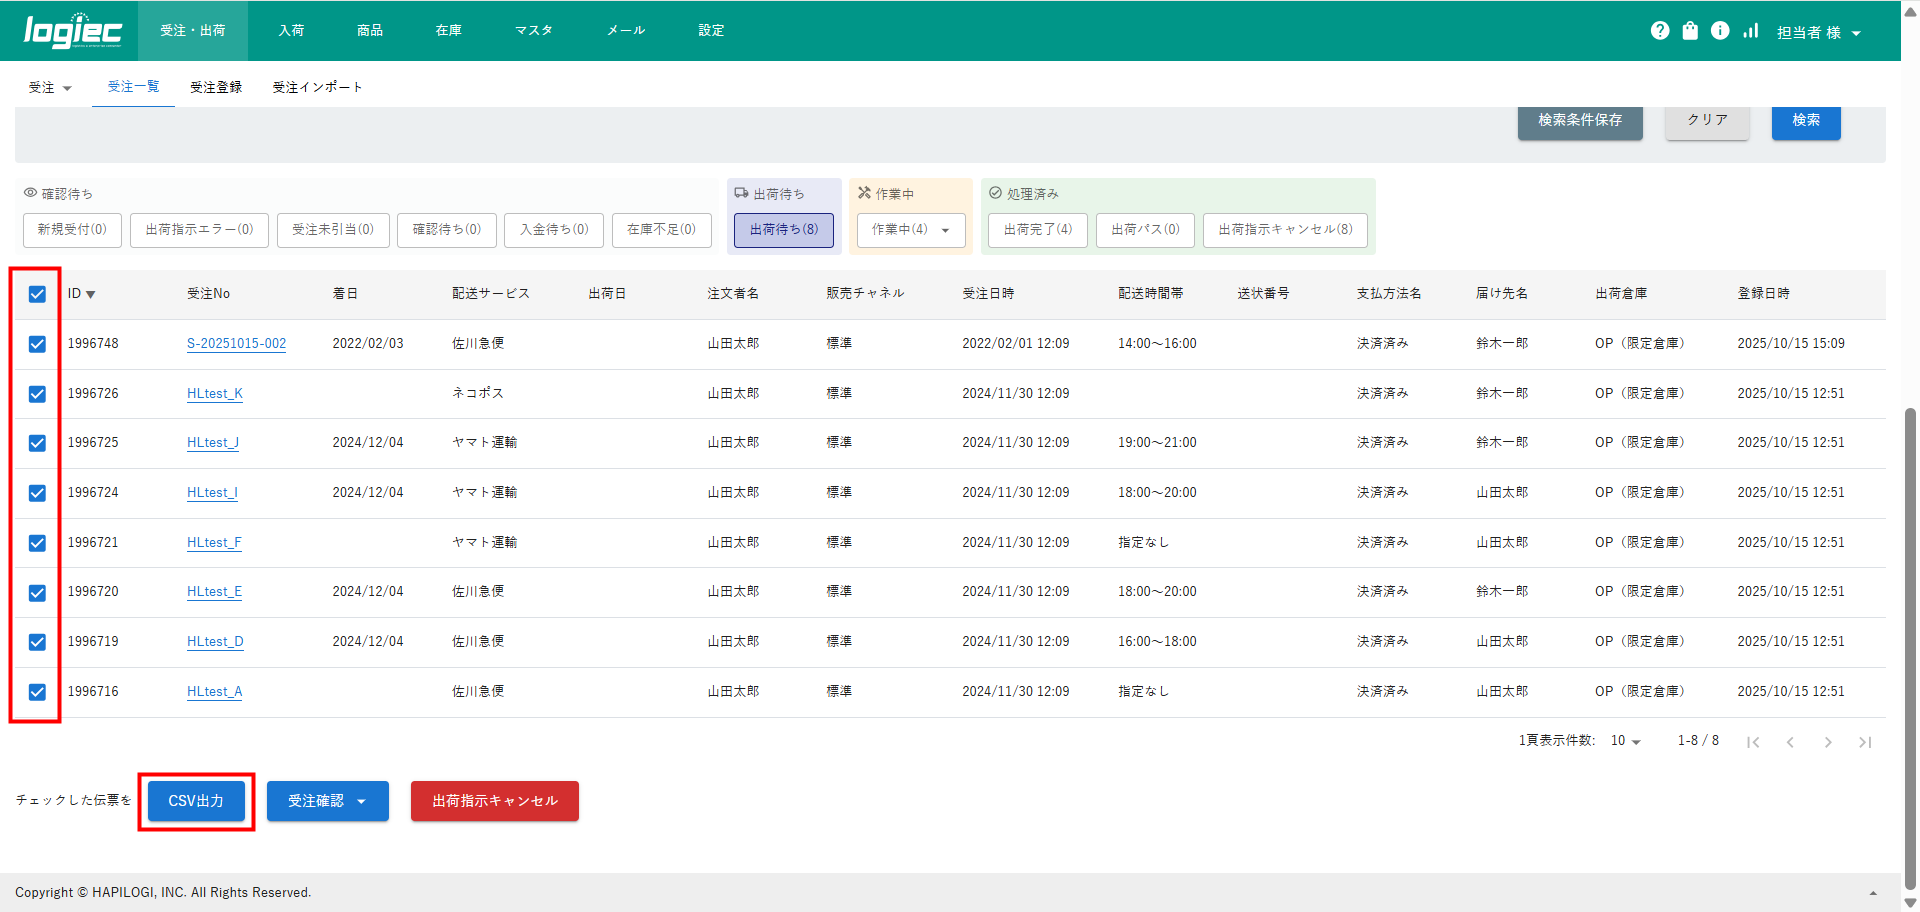Uncheck the select-all checkbox in table header
Viewport: 1920px width, 912px height.
[x=37, y=294]
